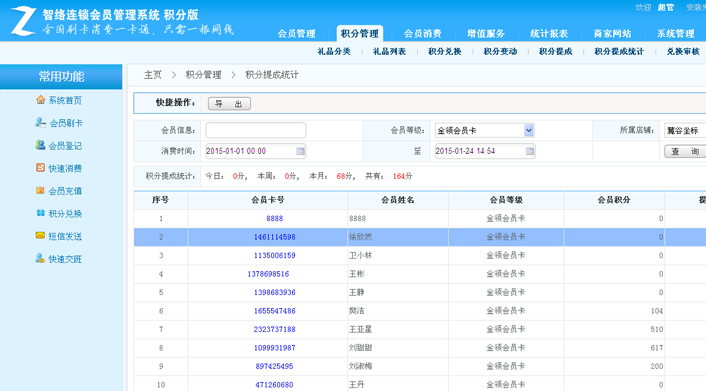Select the name cell 卫小林
706x391 pixels.
[360, 255]
